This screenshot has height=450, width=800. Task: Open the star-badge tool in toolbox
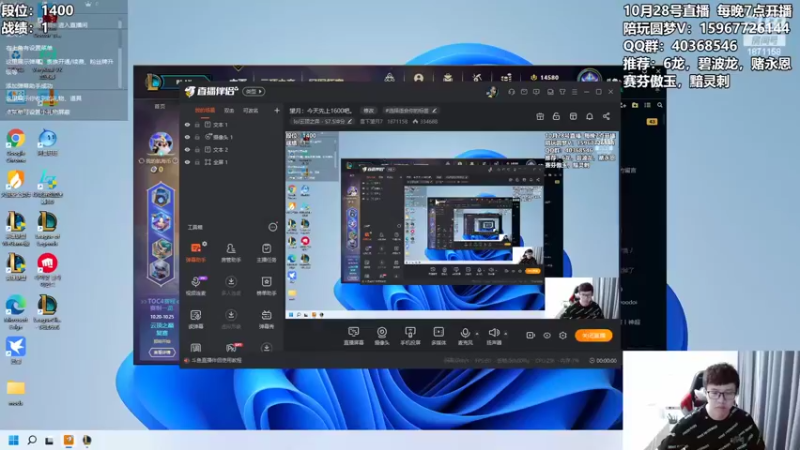(x=266, y=285)
